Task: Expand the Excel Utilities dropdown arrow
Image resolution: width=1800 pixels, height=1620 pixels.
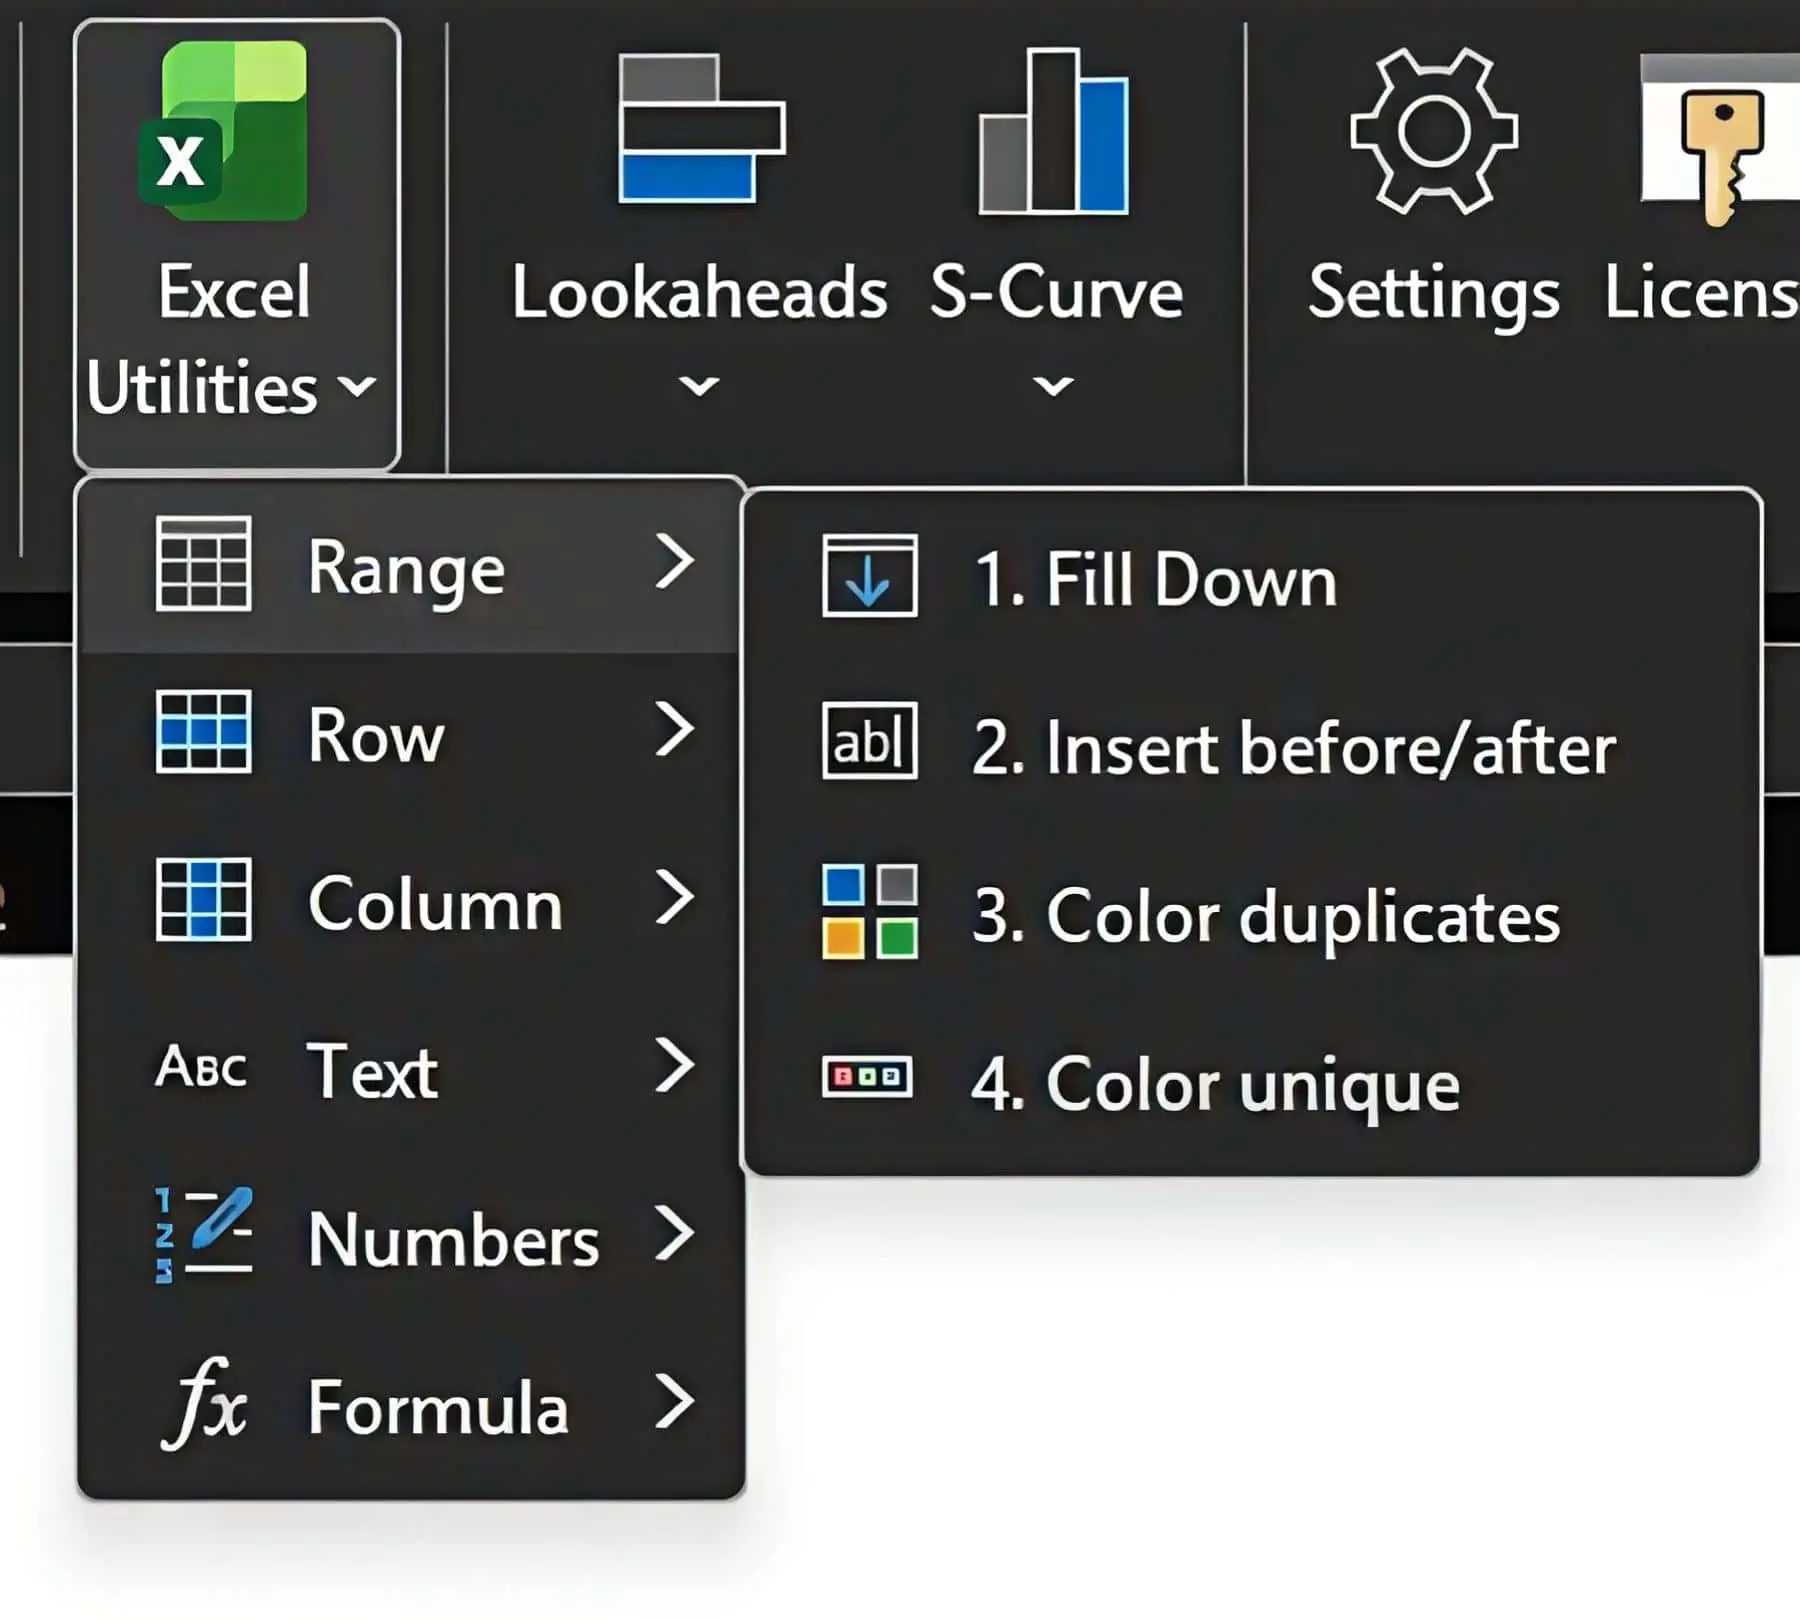Action: (357, 386)
